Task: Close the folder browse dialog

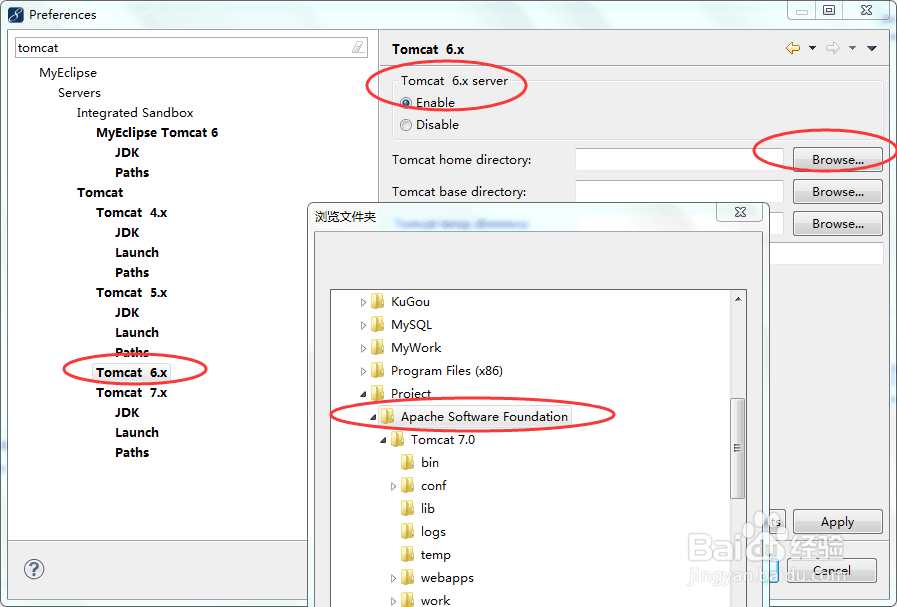Action: click(740, 212)
